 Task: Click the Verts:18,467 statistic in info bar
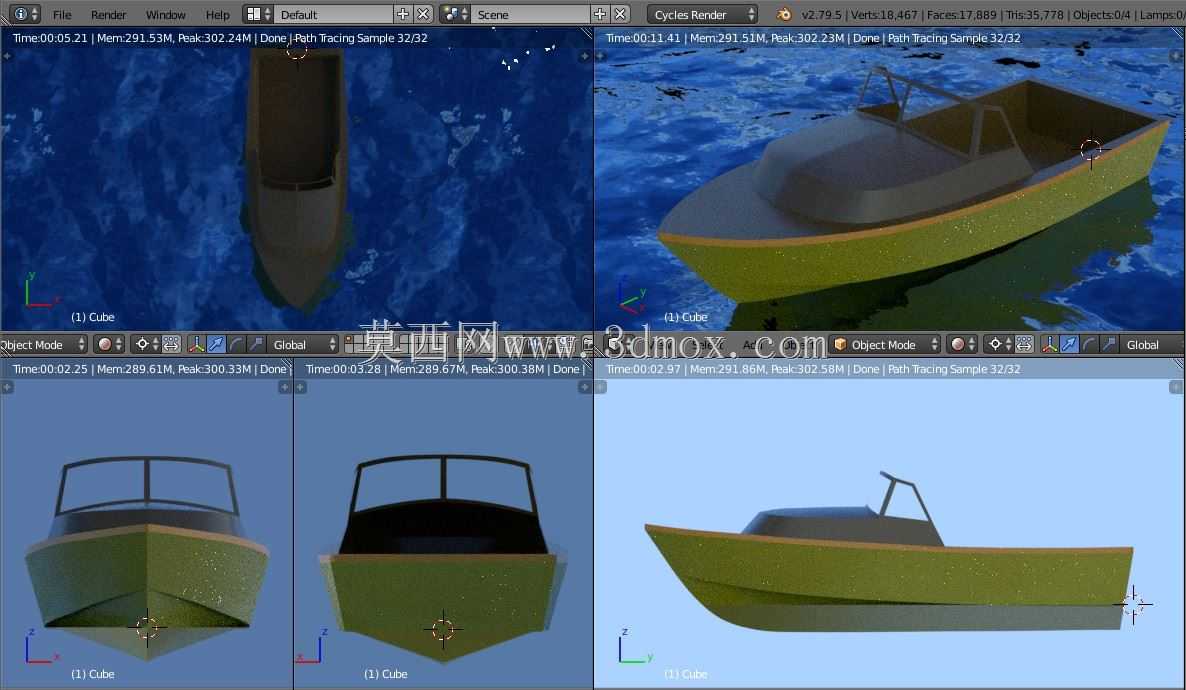click(x=883, y=14)
